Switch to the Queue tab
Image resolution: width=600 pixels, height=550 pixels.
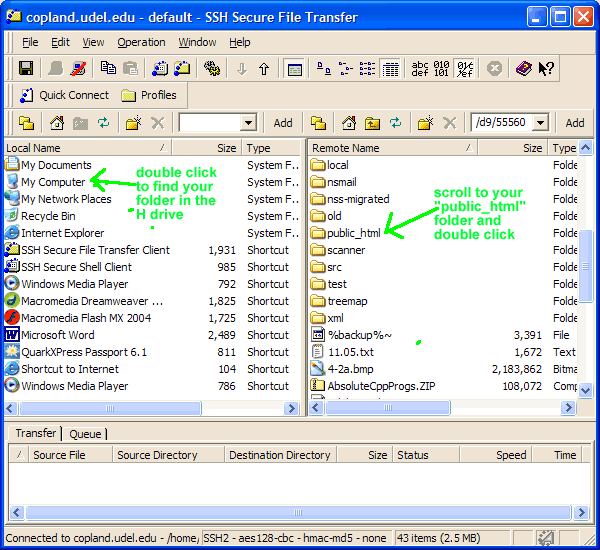pos(85,434)
